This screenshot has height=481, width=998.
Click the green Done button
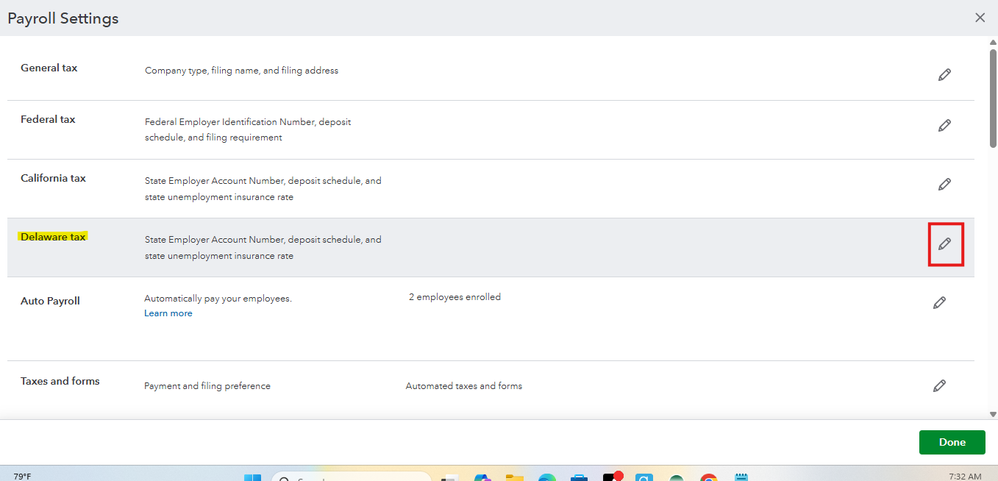tap(952, 442)
